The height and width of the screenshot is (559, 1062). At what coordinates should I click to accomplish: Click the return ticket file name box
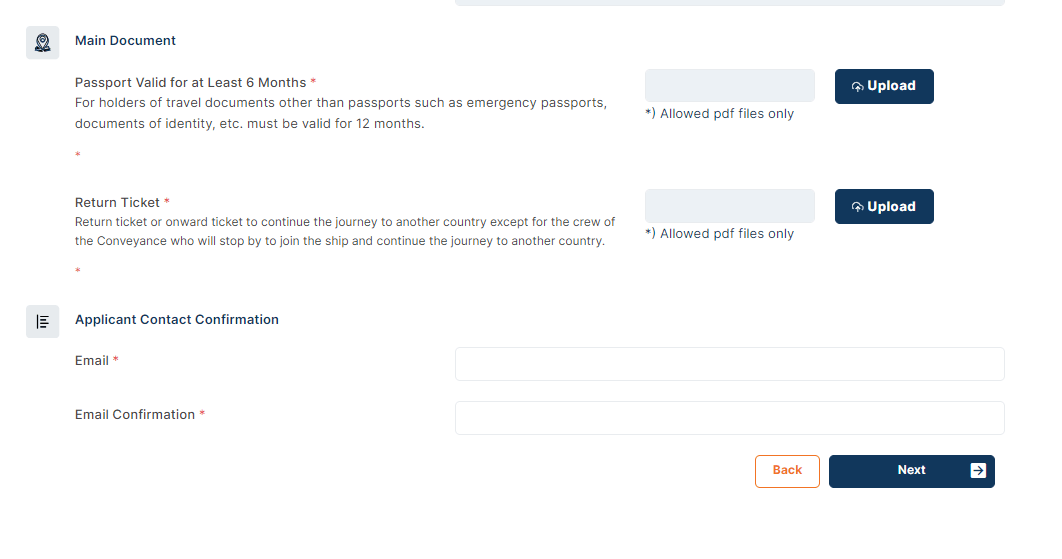(729, 206)
